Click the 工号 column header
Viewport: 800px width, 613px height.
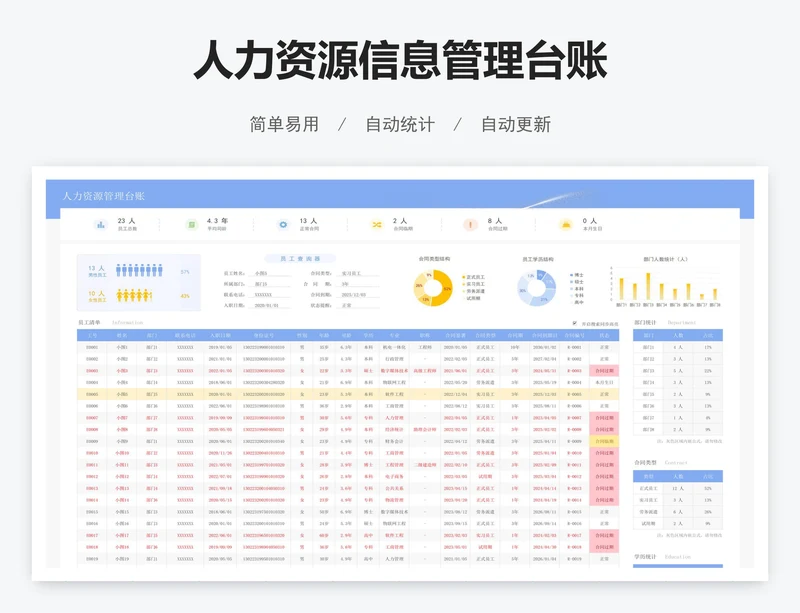click(92, 335)
